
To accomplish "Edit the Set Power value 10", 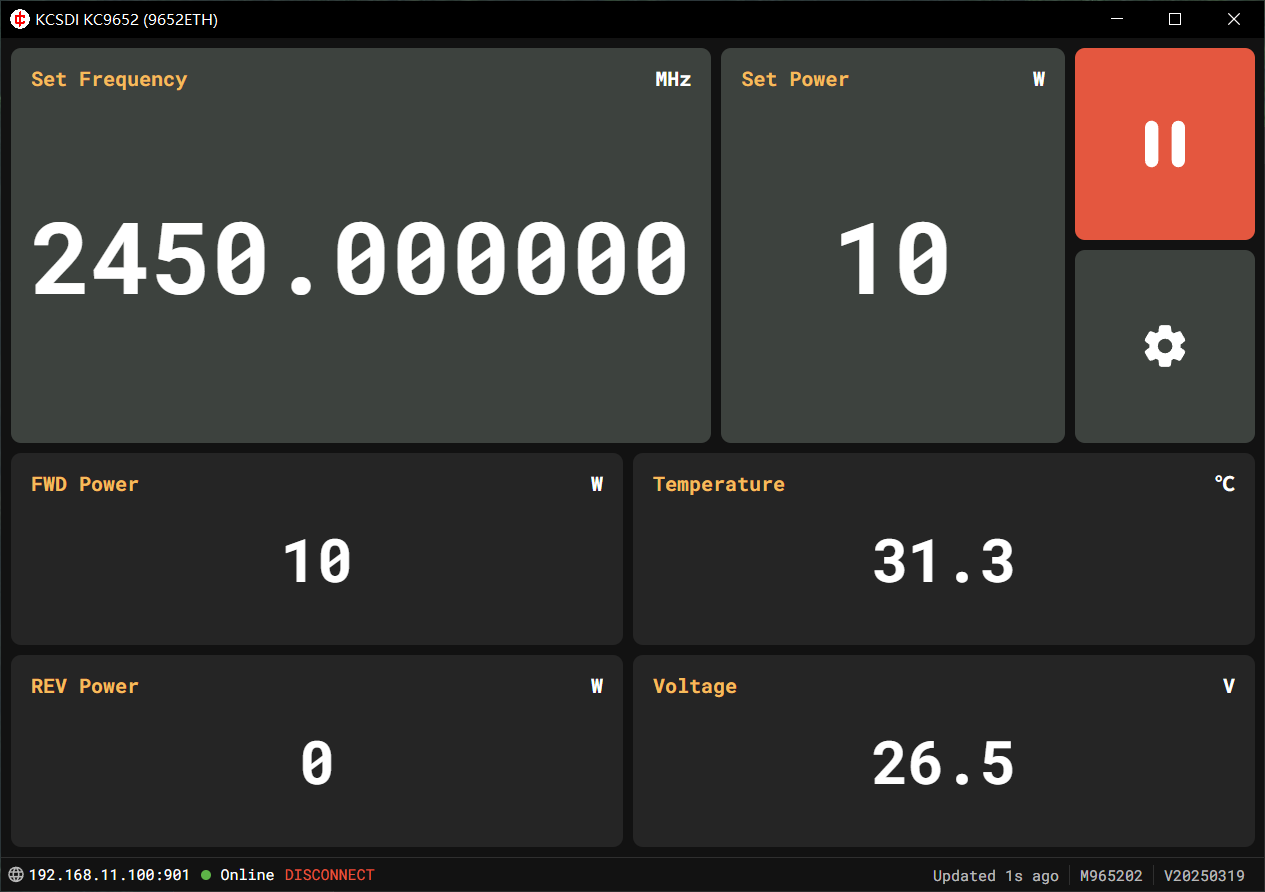I will click(x=892, y=260).
